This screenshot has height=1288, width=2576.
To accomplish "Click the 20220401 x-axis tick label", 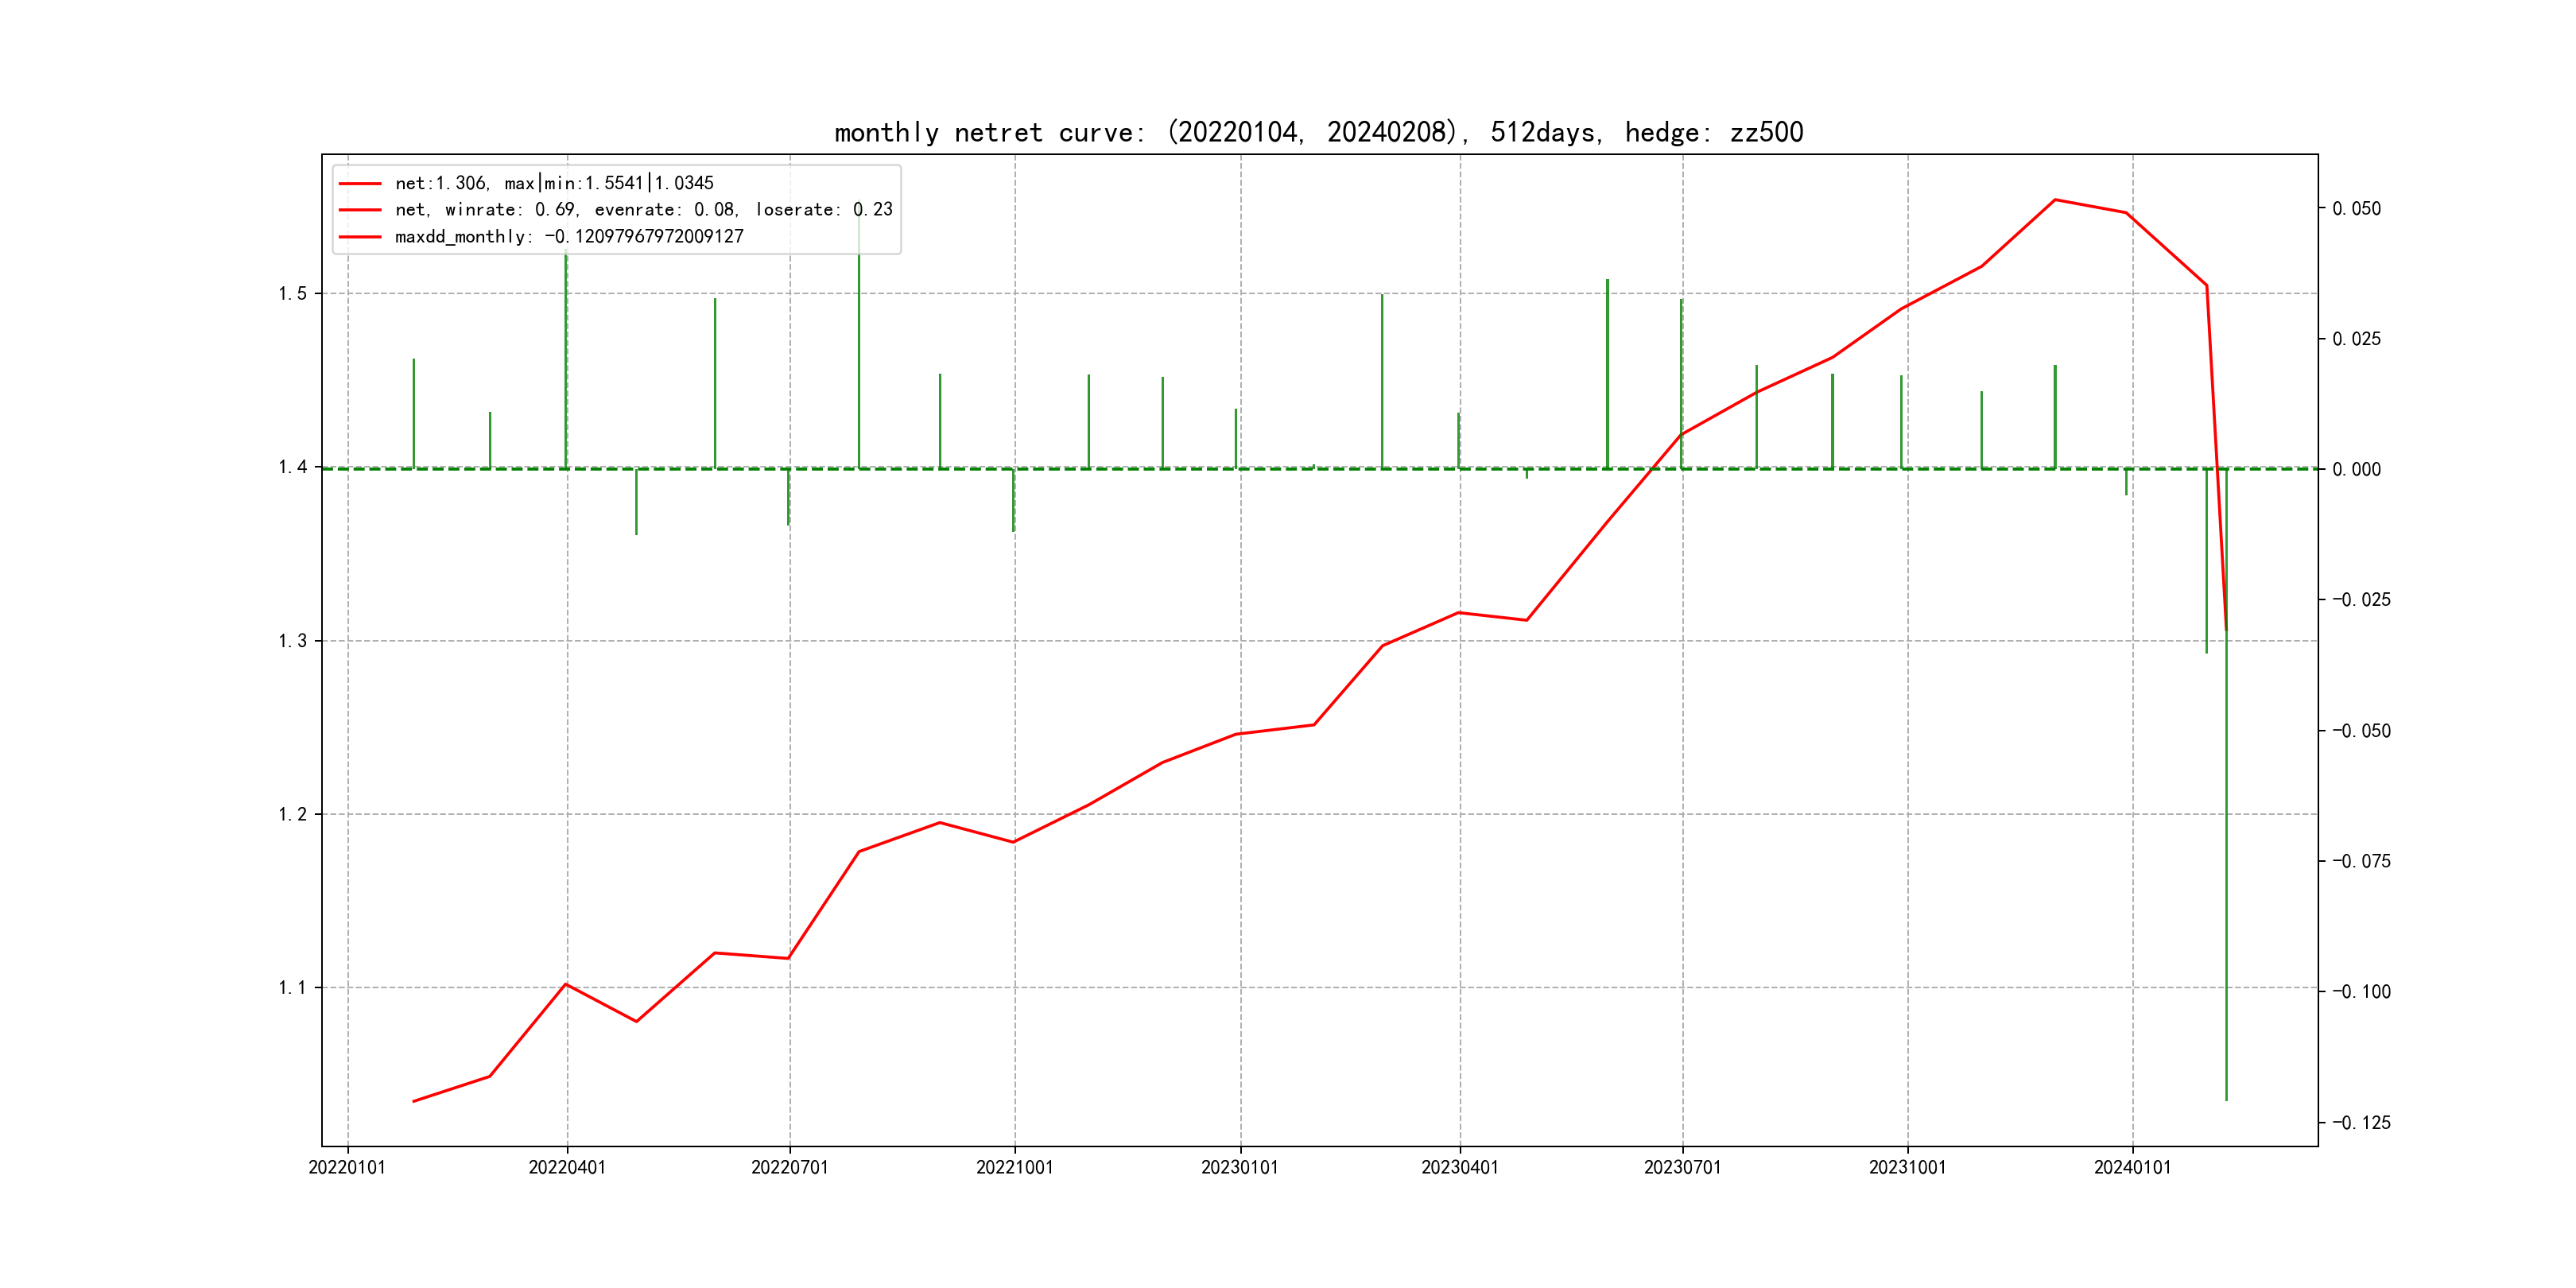I will [567, 1168].
